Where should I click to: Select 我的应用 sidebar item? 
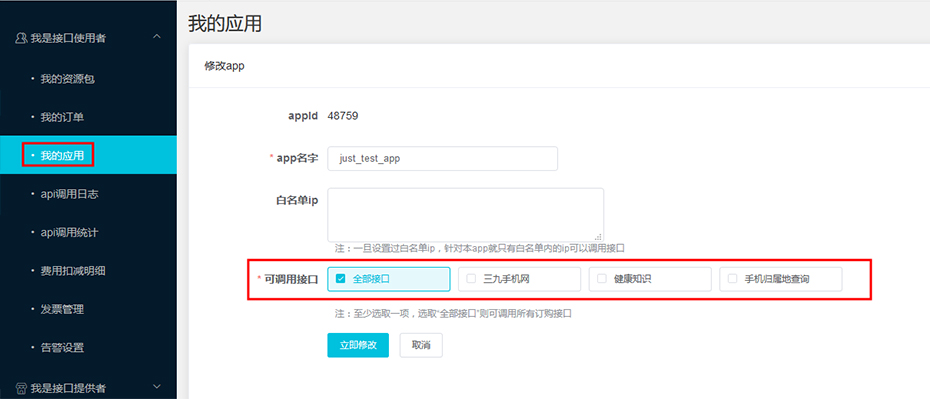click(88, 155)
